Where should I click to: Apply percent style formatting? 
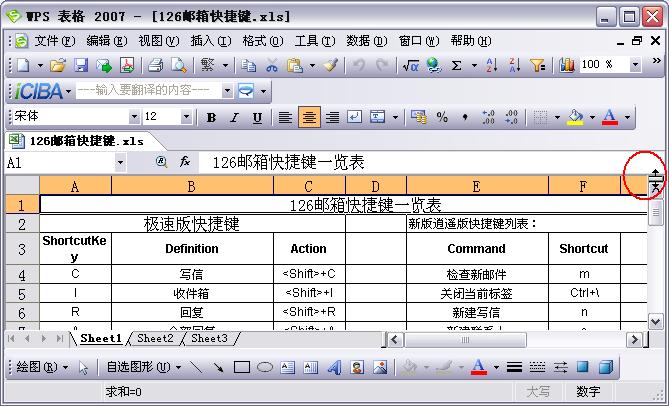coord(442,117)
